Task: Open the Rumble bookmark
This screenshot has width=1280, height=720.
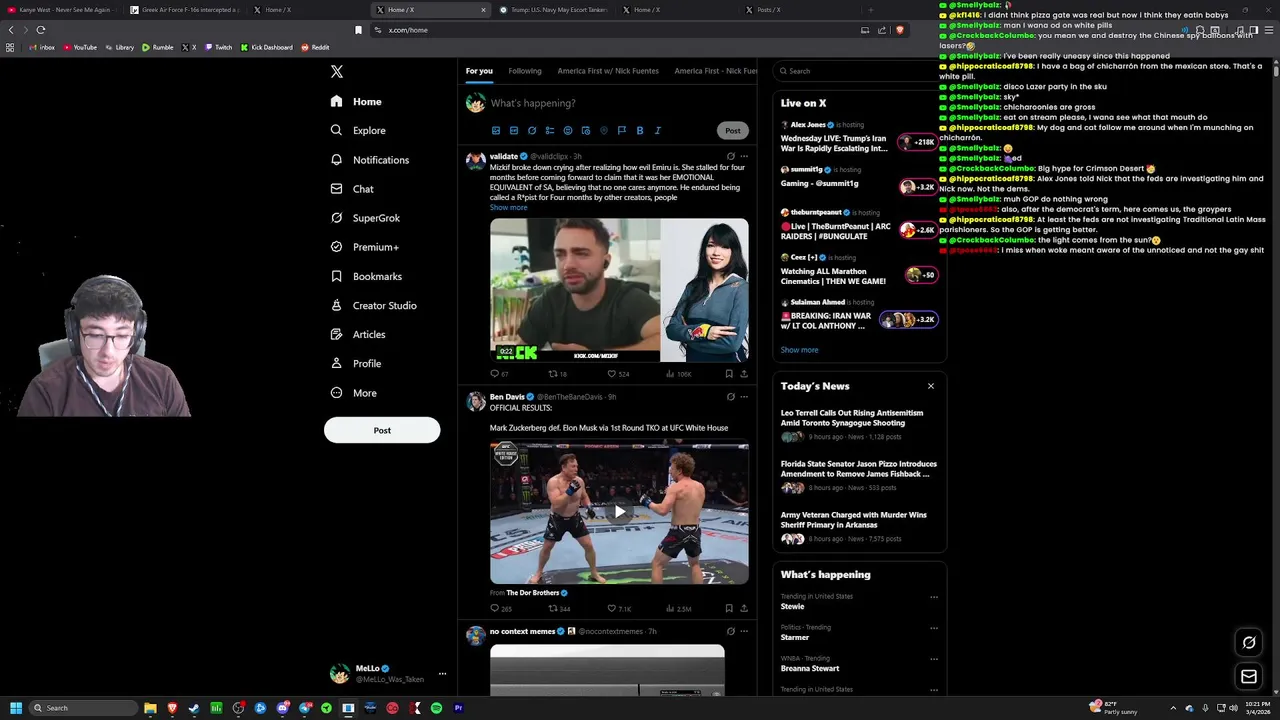Action: pyautogui.click(x=157, y=47)
